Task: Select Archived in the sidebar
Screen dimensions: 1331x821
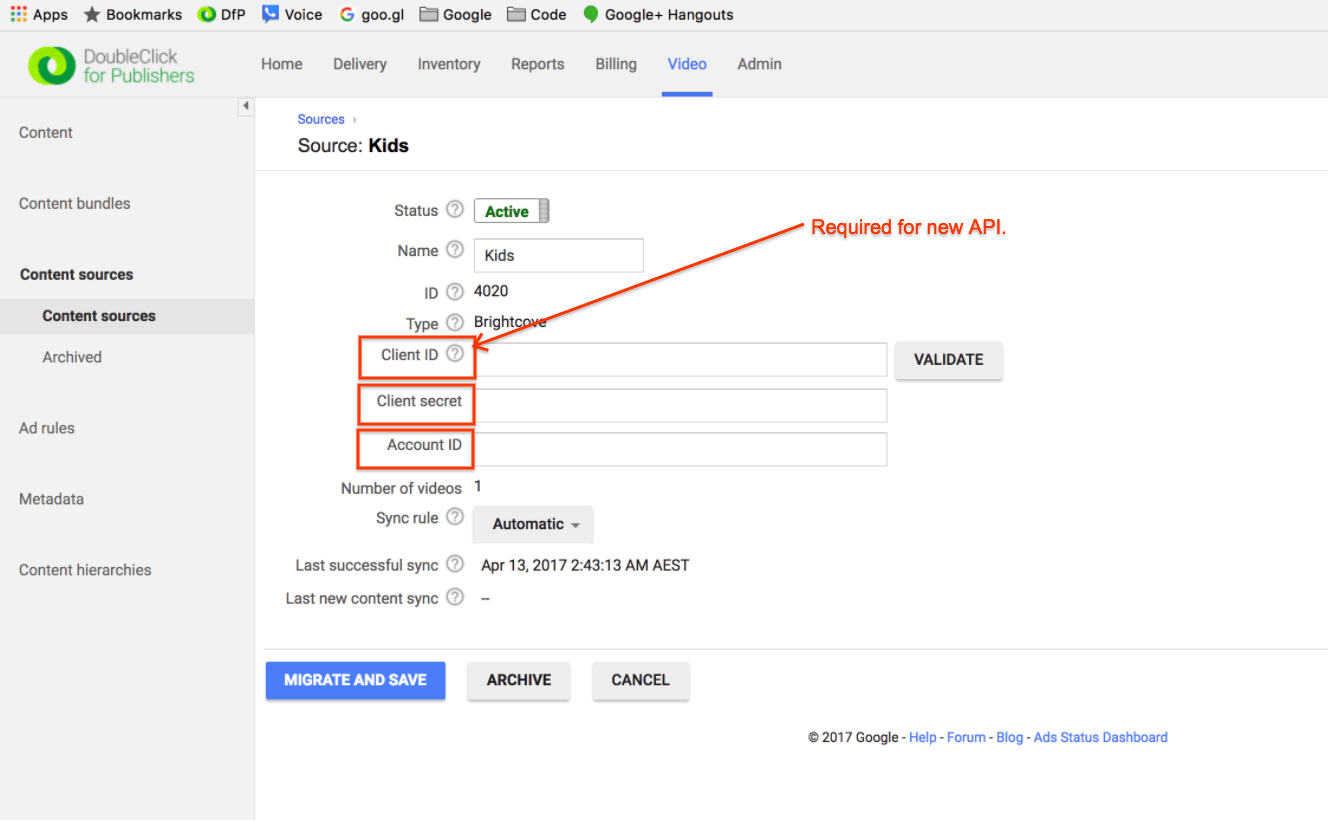Action: [72, 357]
